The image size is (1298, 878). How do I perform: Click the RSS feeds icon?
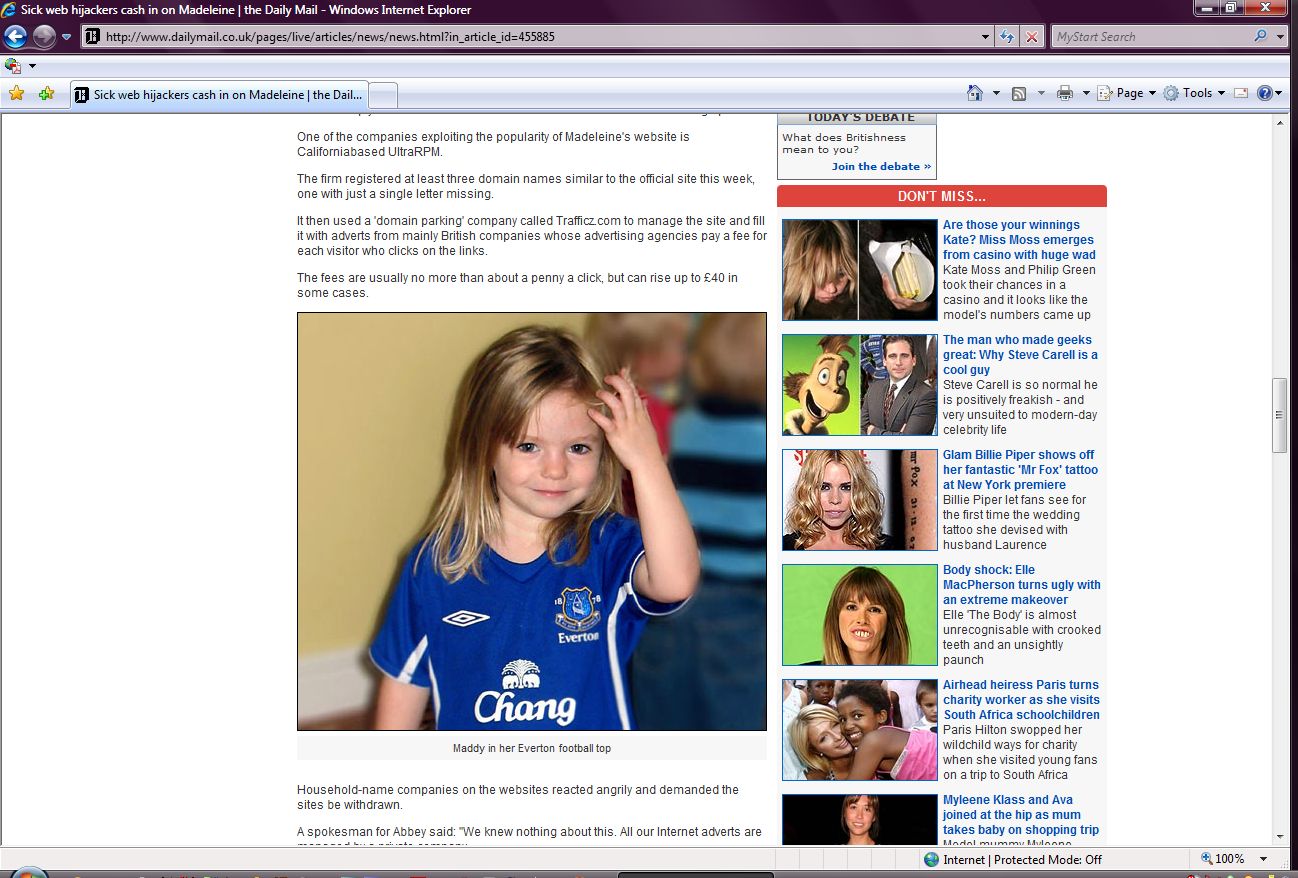click(1019, 93)
